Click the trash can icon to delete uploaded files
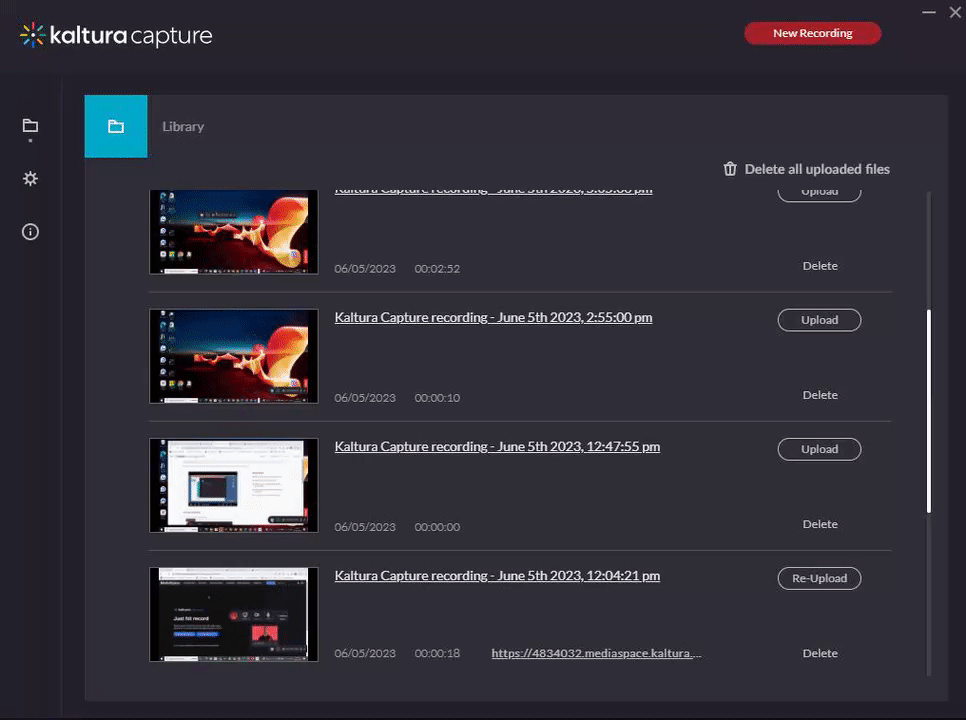Screen dimensions: 966x720 tap(730, 169)
